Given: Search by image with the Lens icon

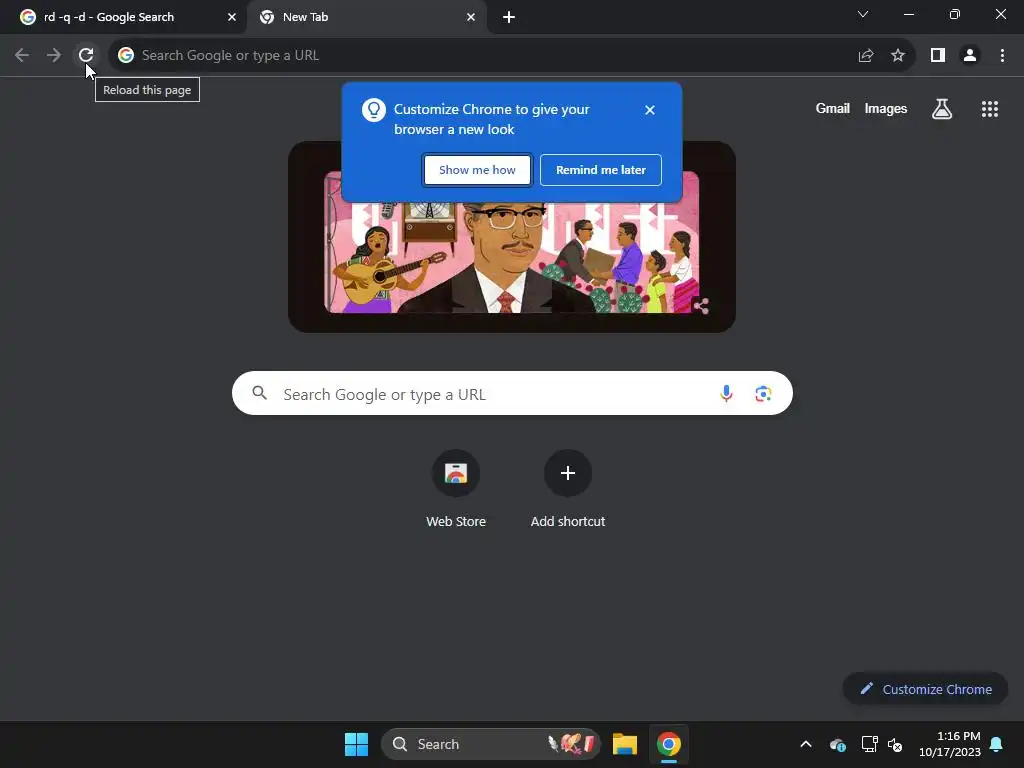Looking at the screenshot, I should coord(763,394).
